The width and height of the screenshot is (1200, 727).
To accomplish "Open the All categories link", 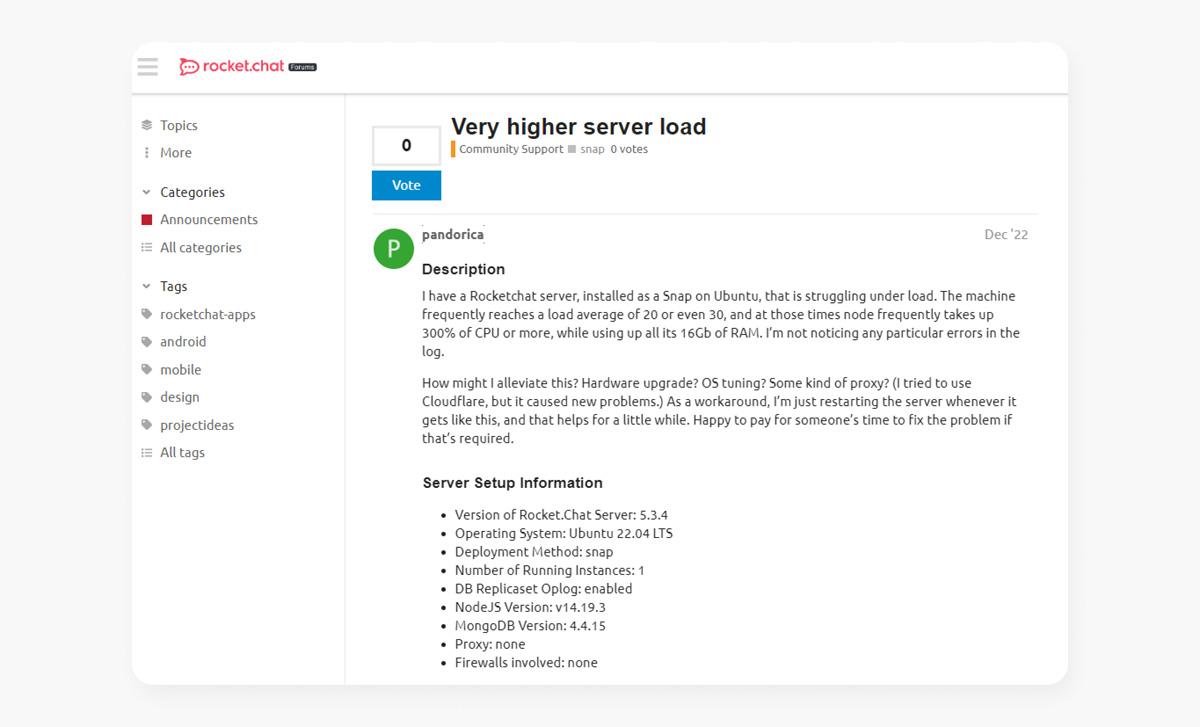I will (201, 248).
